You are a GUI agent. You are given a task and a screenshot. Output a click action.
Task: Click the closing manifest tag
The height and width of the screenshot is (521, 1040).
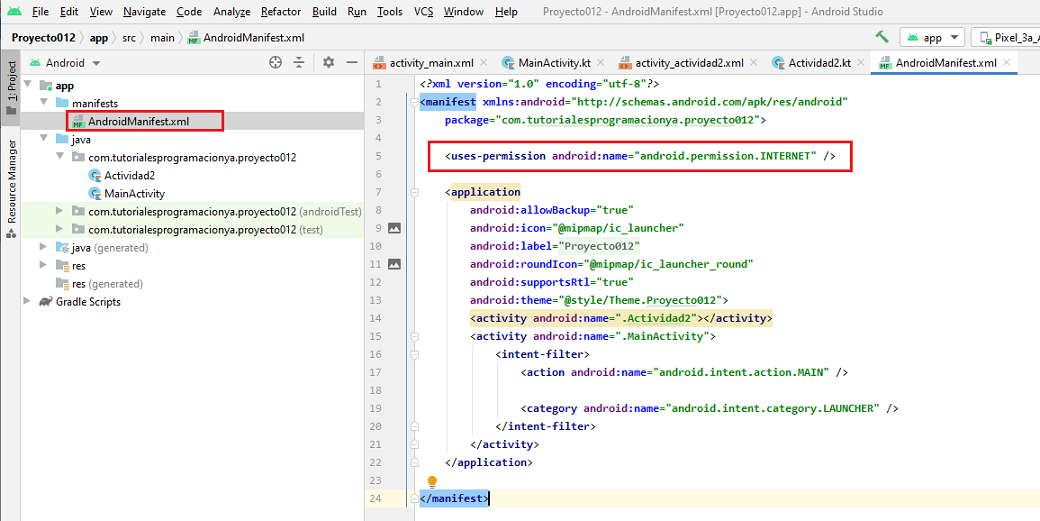point(454,498)
